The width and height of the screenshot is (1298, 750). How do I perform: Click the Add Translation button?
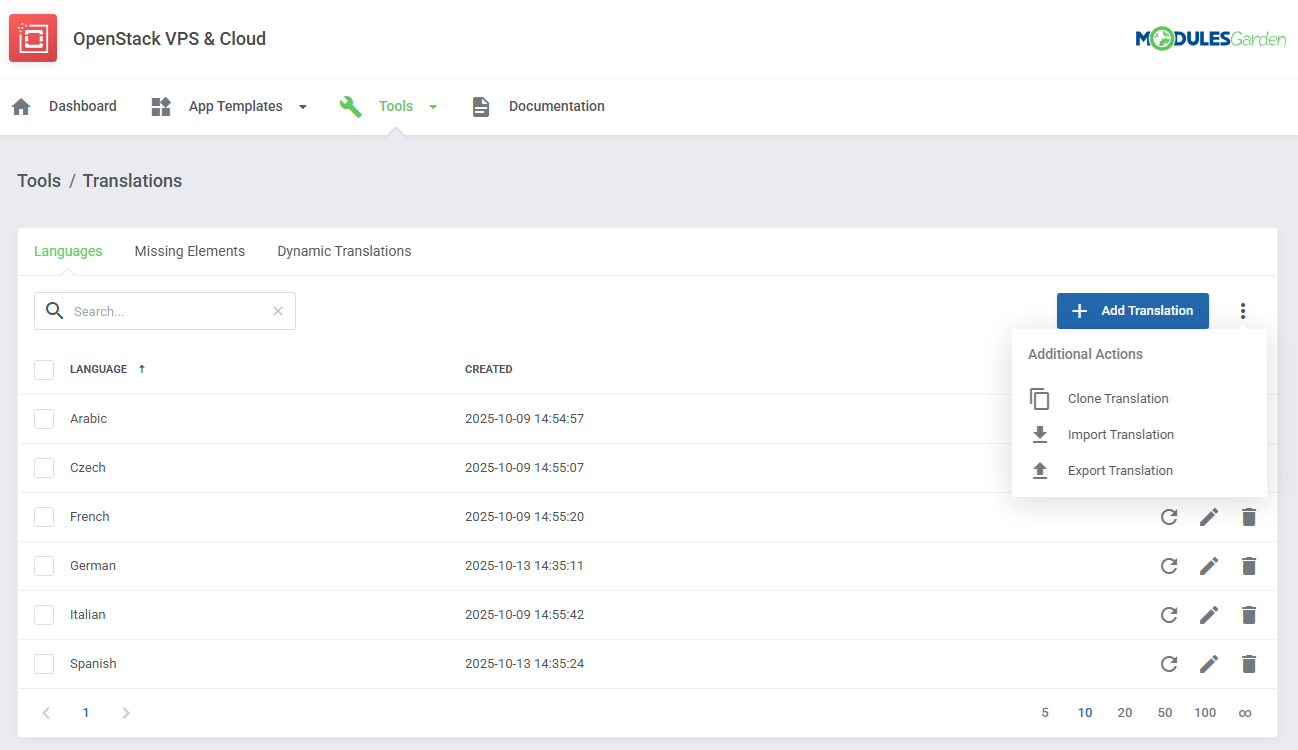pyautogui.click(x=1132, y=310)
